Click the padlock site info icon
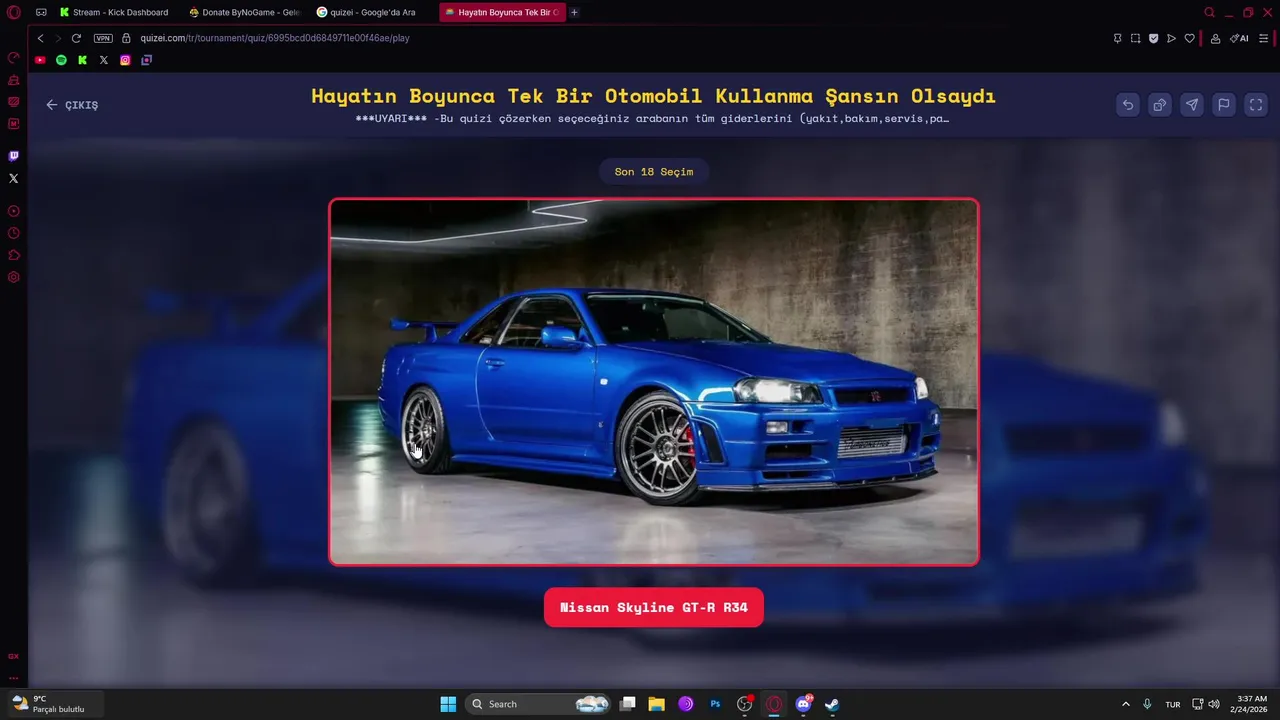 pos(126,38)
